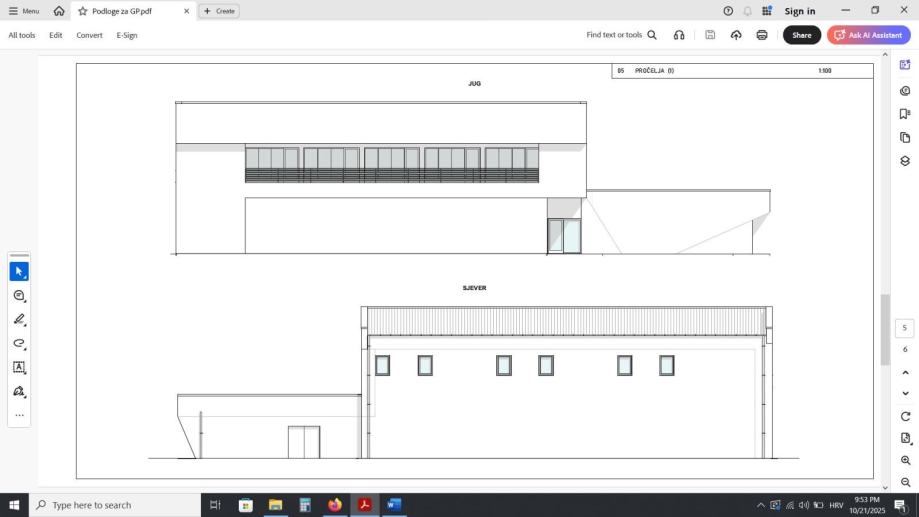Click scrollbar up arrow
The height and width of the screenshot is (517, 919).
[884, 54]
